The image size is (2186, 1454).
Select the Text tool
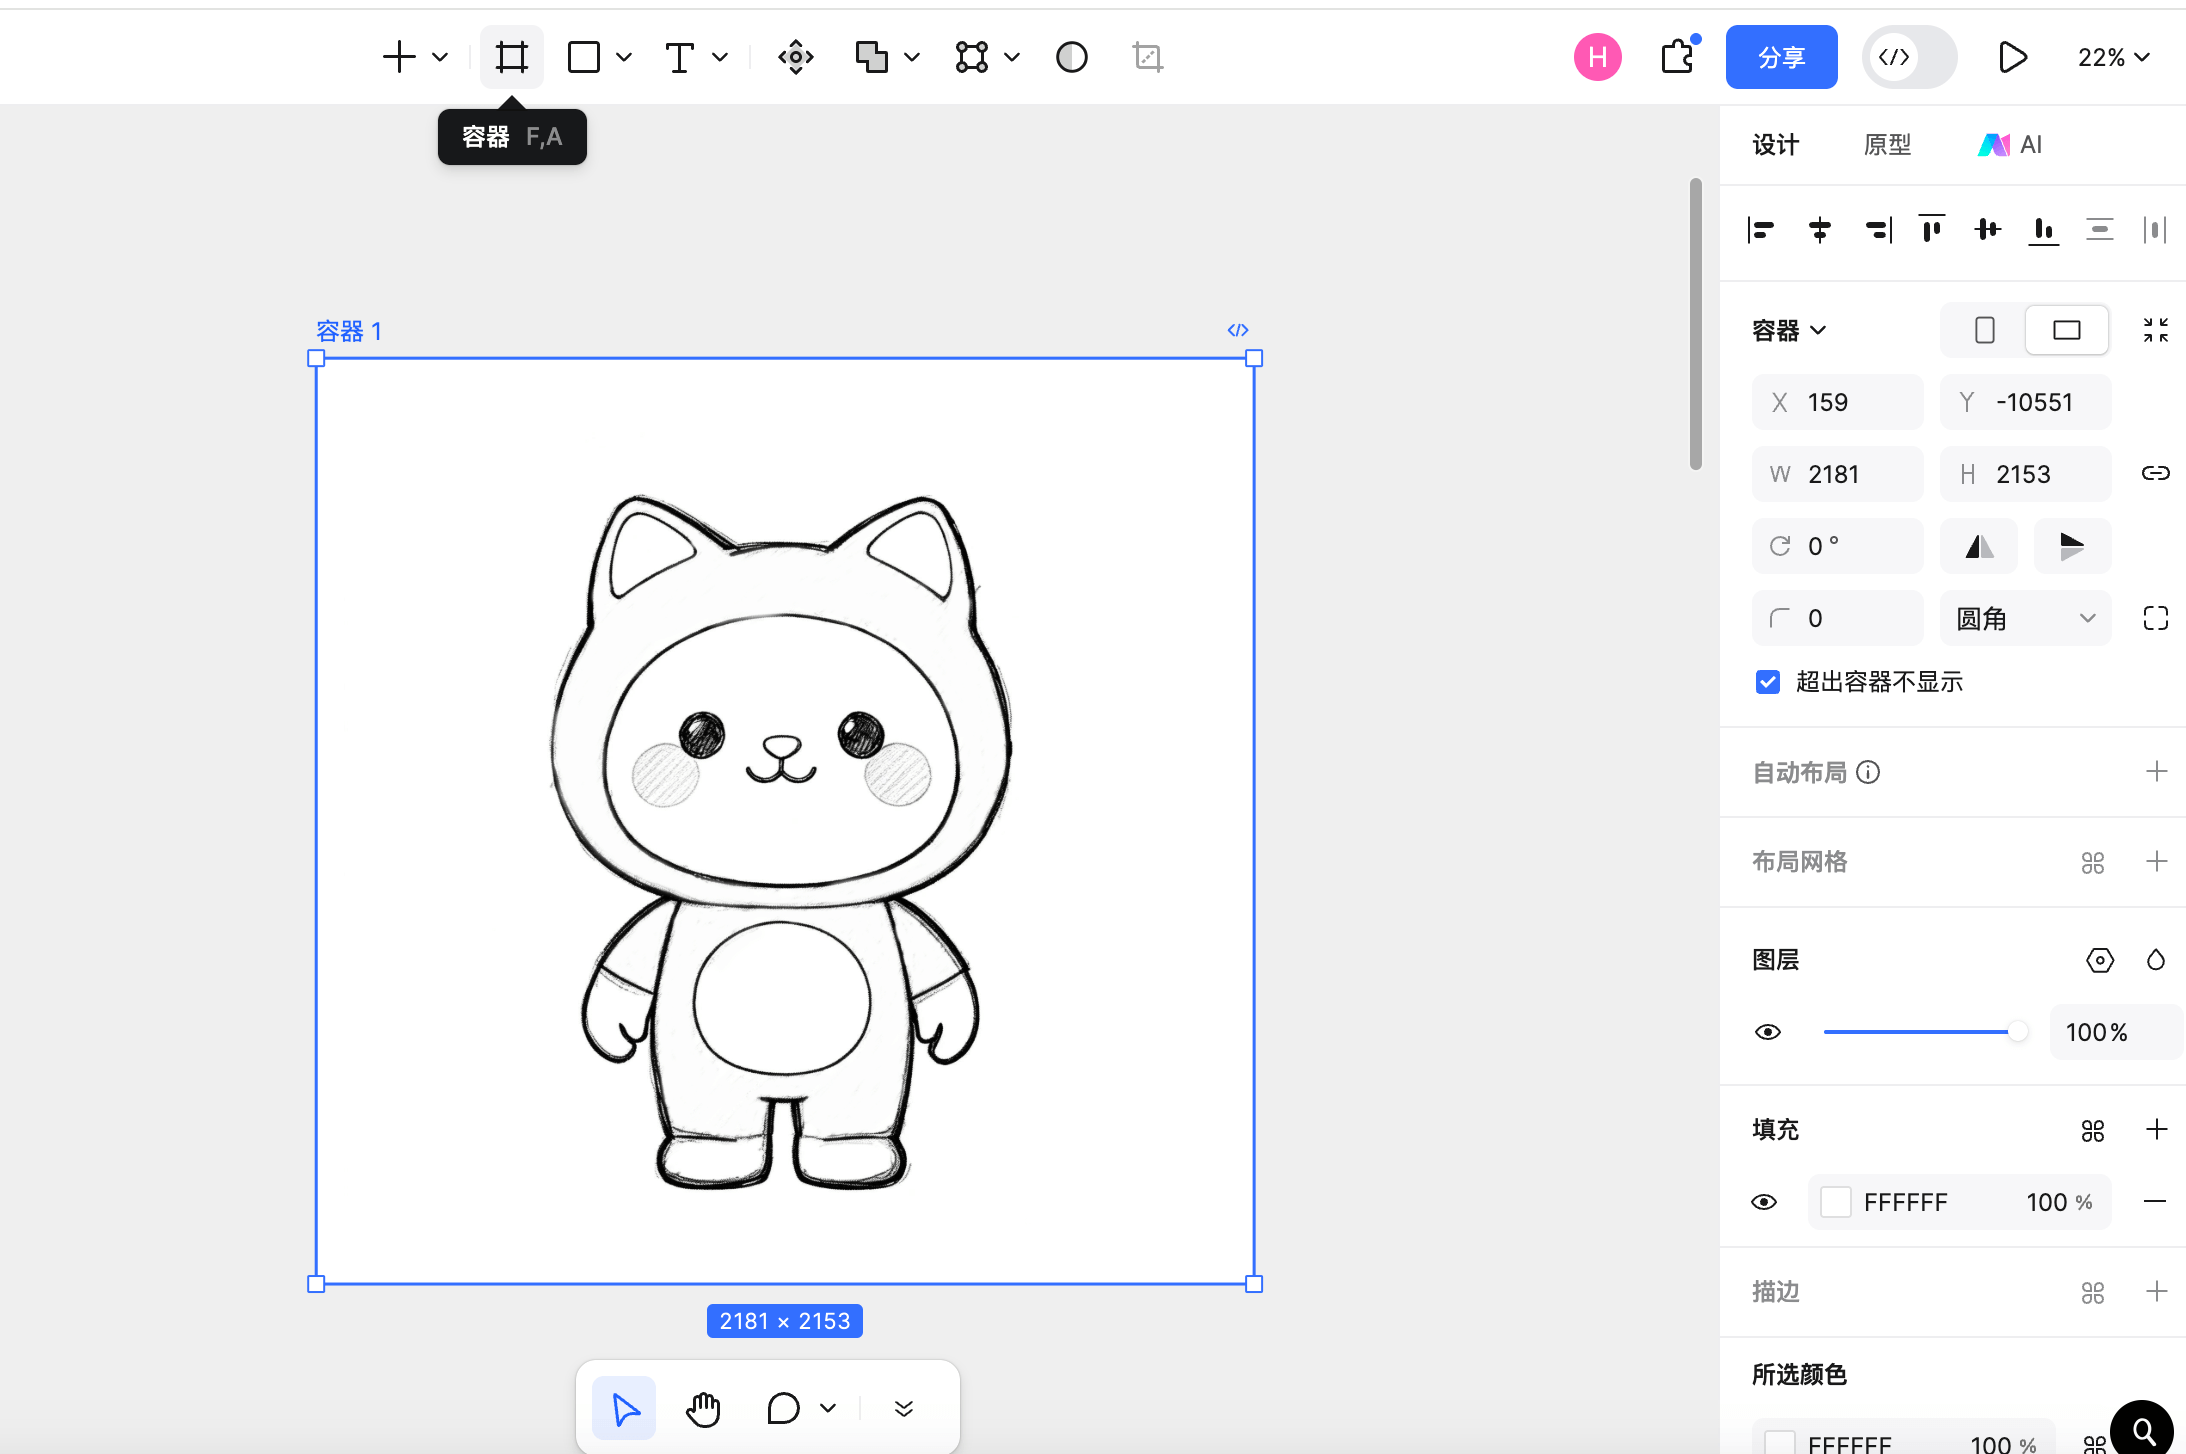point(680,57)
